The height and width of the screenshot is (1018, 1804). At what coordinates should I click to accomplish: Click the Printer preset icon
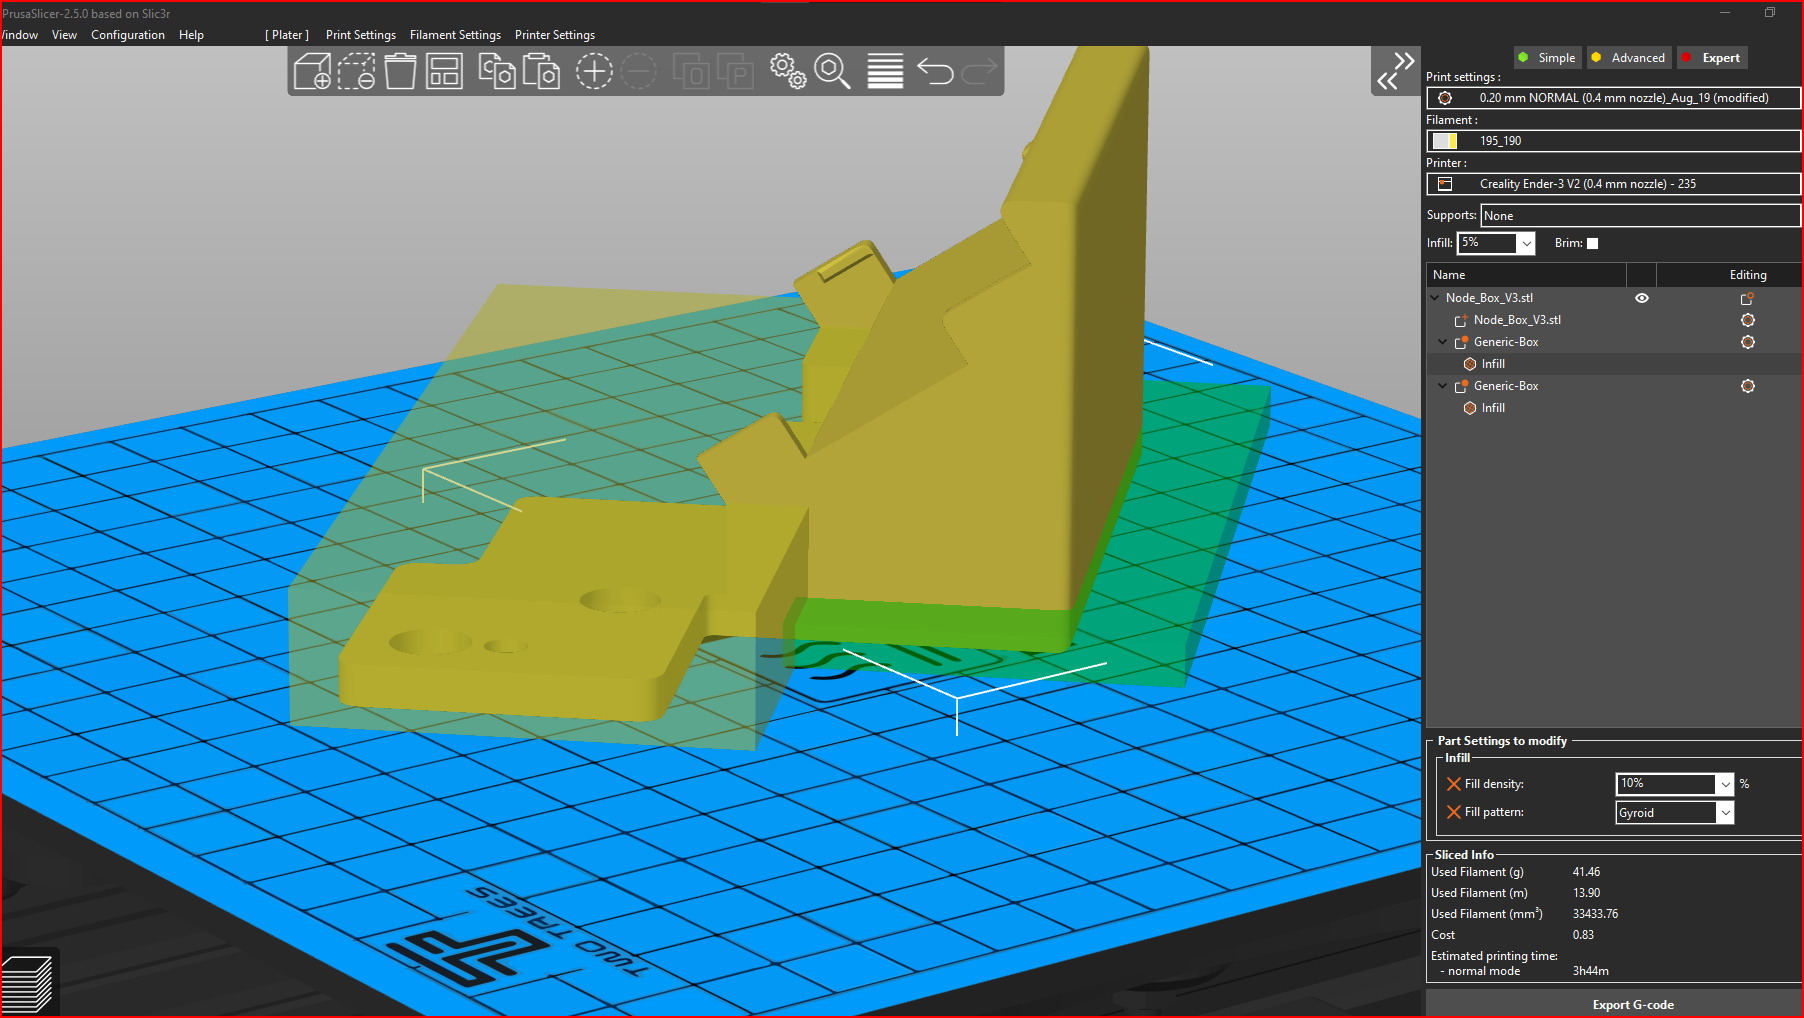pos(1445,184)
